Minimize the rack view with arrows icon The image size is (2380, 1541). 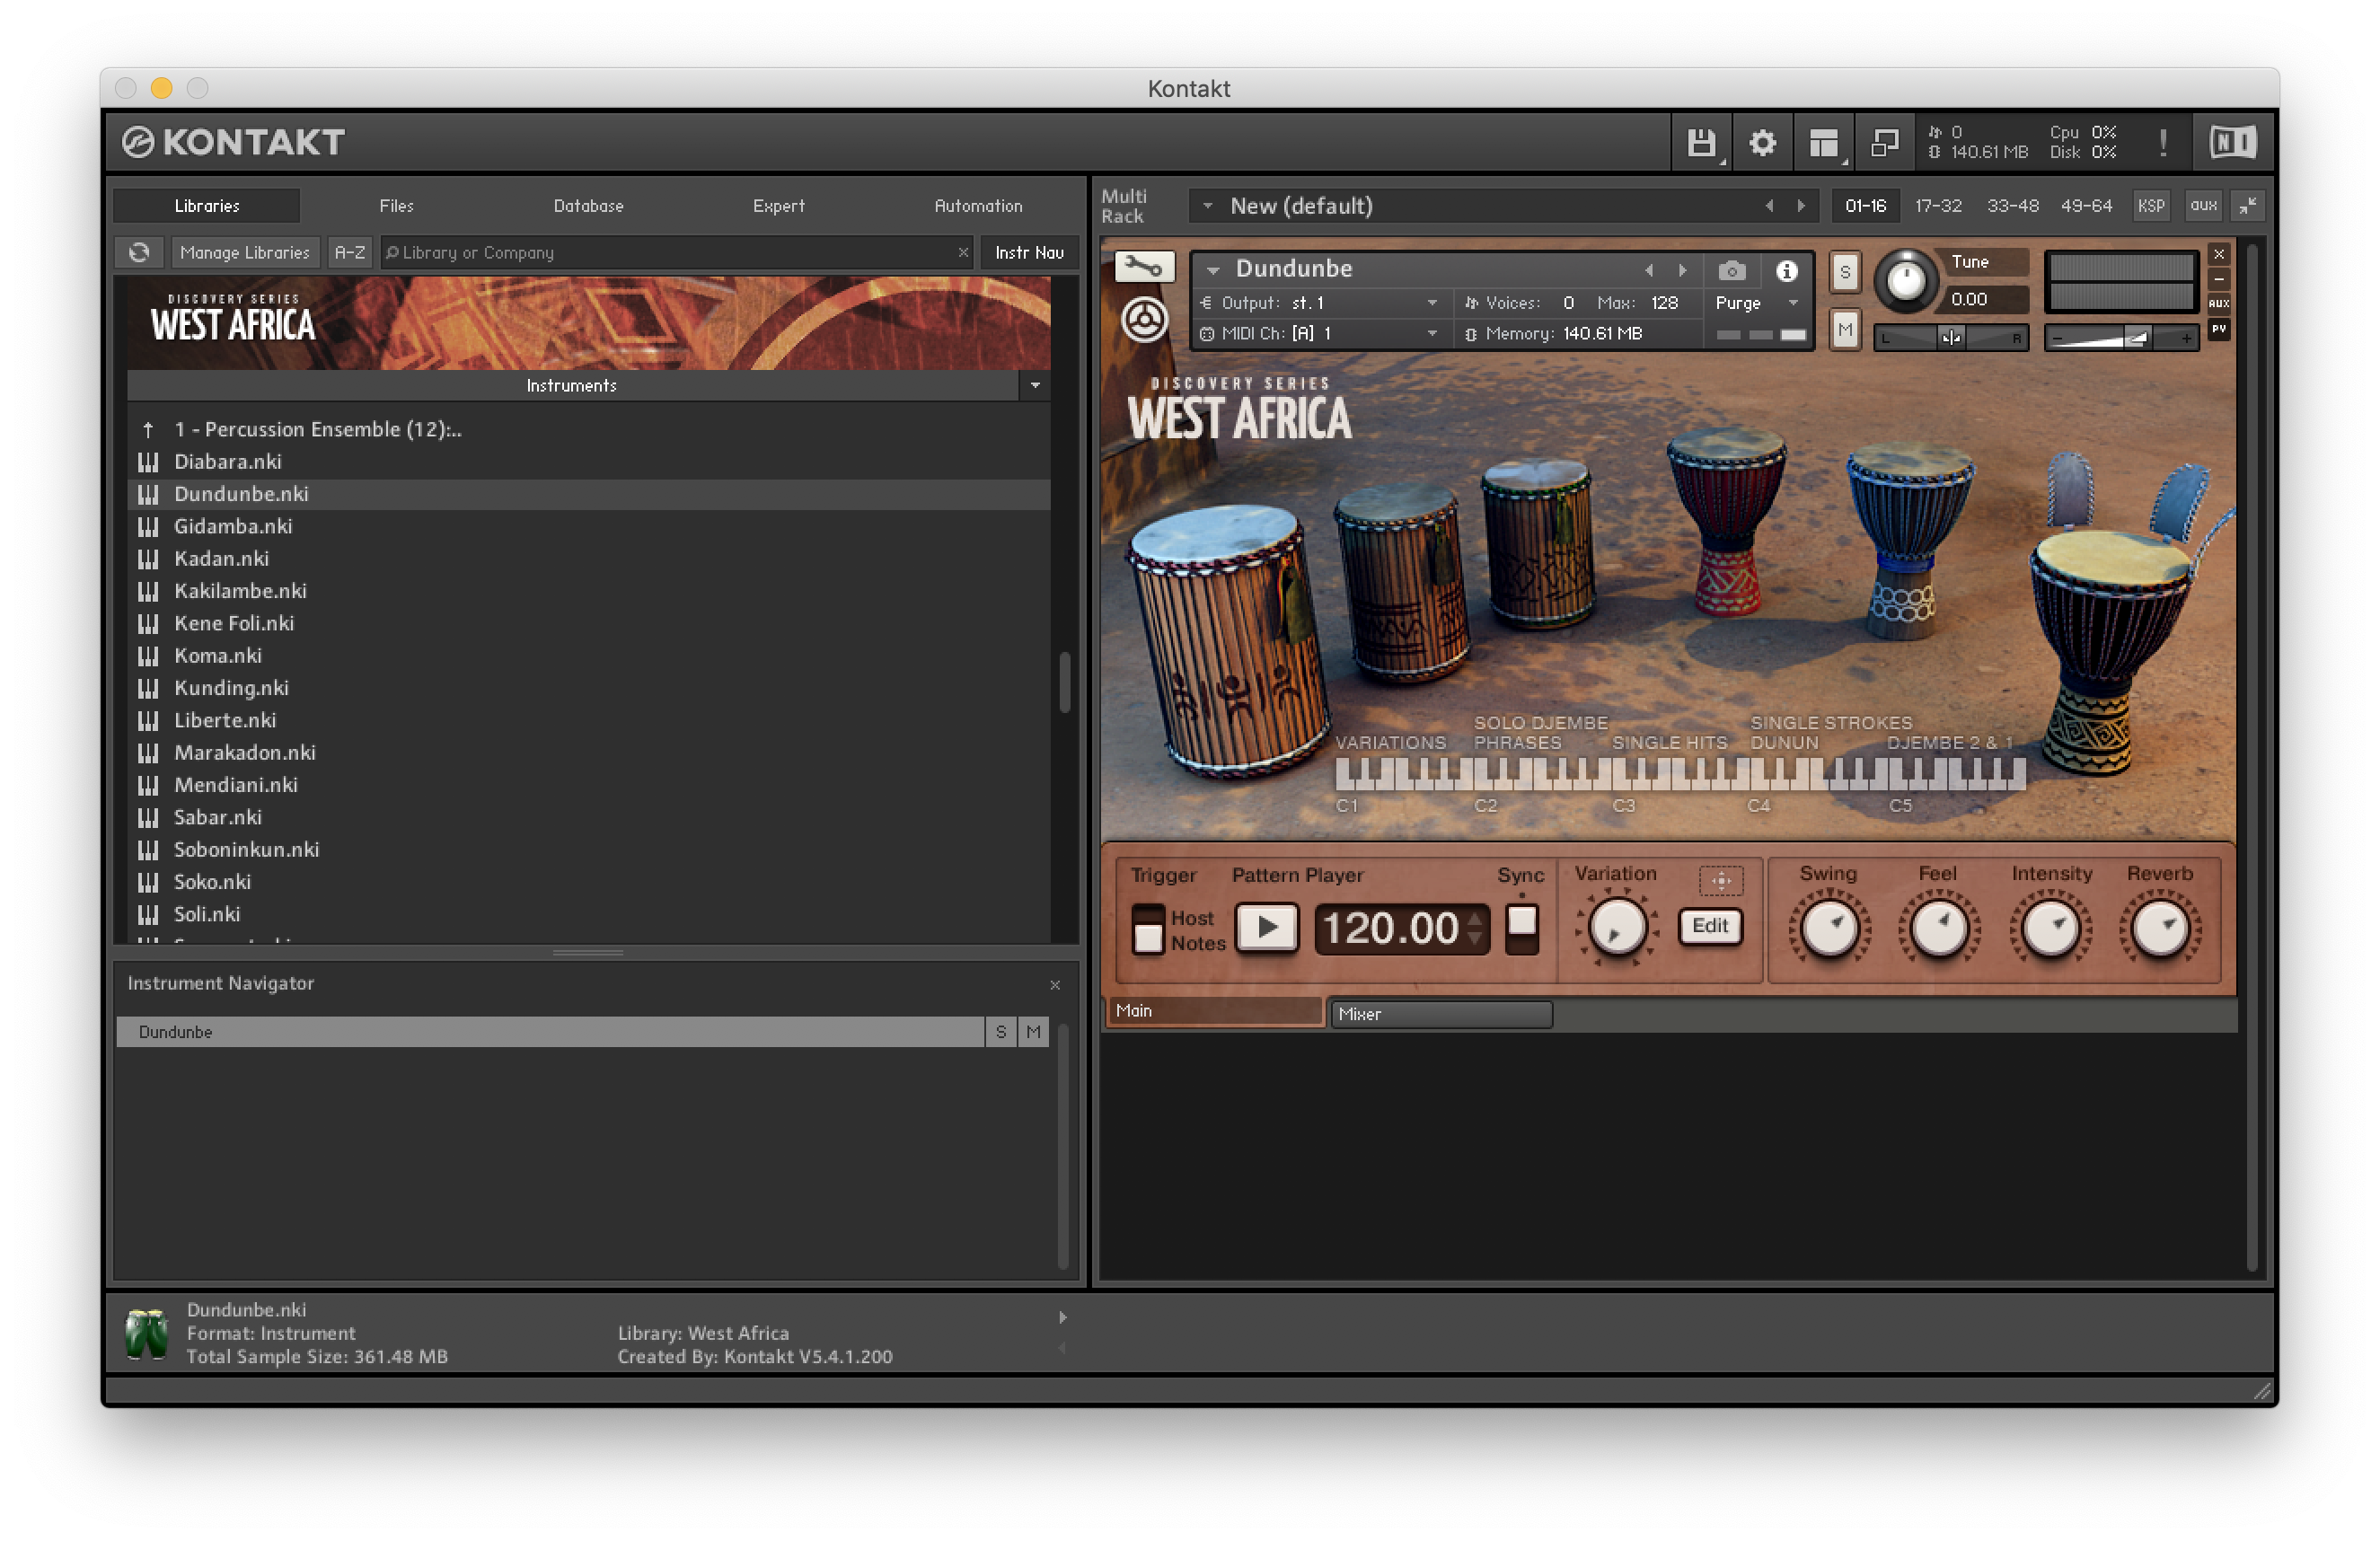tap(2248, 206)
